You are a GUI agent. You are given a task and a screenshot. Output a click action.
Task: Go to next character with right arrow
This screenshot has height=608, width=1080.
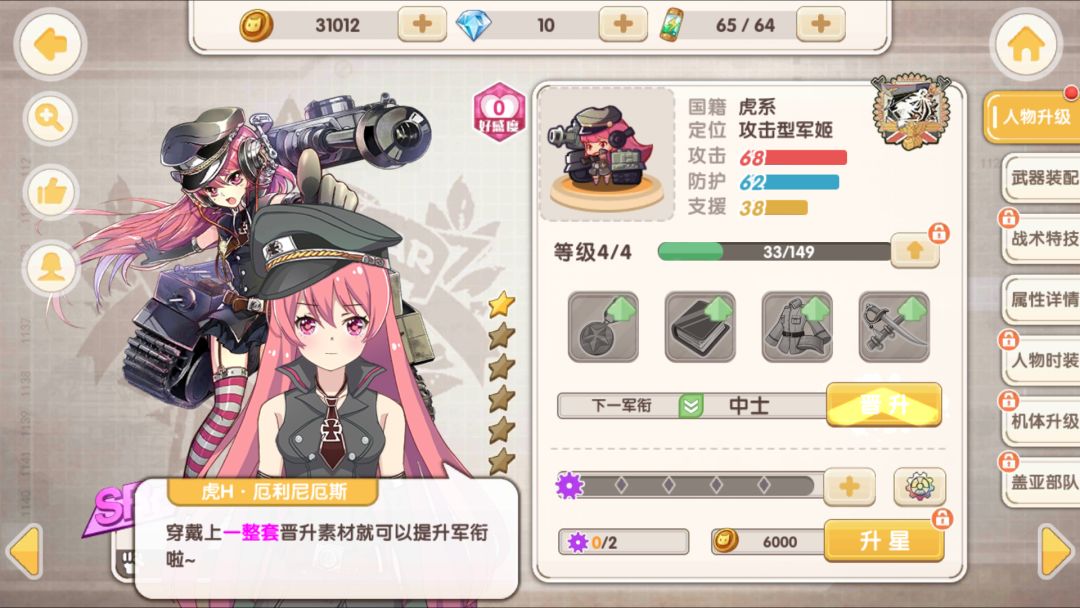(1057, 551)
